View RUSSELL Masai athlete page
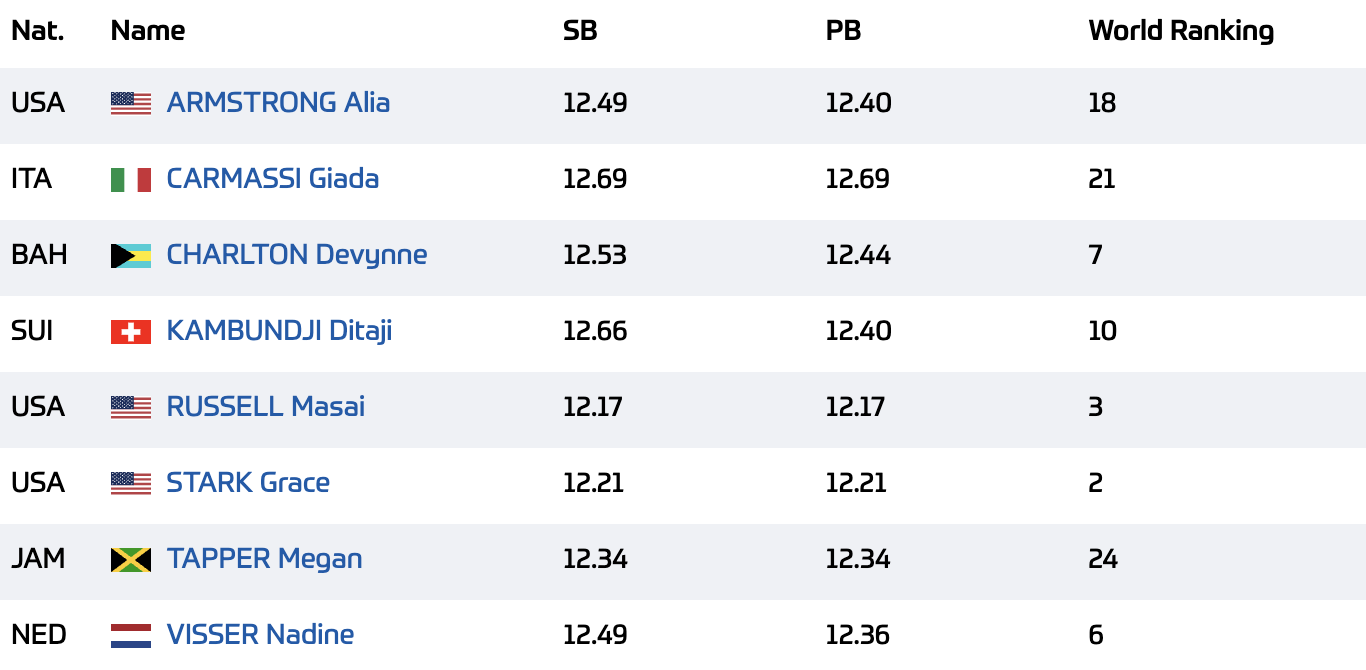Screen dimensions: 1366x670 click(x=266, y=407)
